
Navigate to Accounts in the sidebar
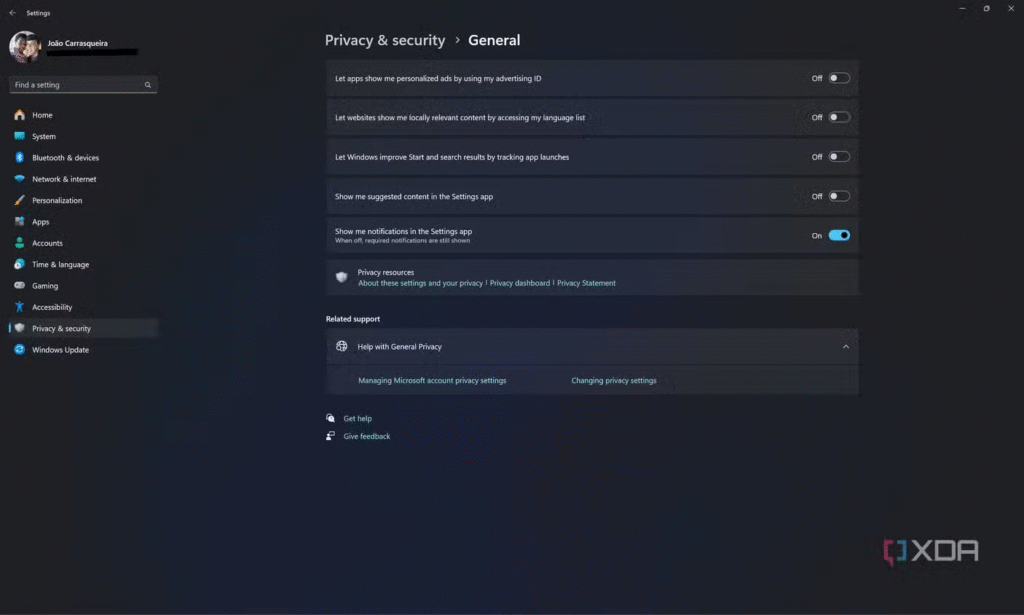47,243
